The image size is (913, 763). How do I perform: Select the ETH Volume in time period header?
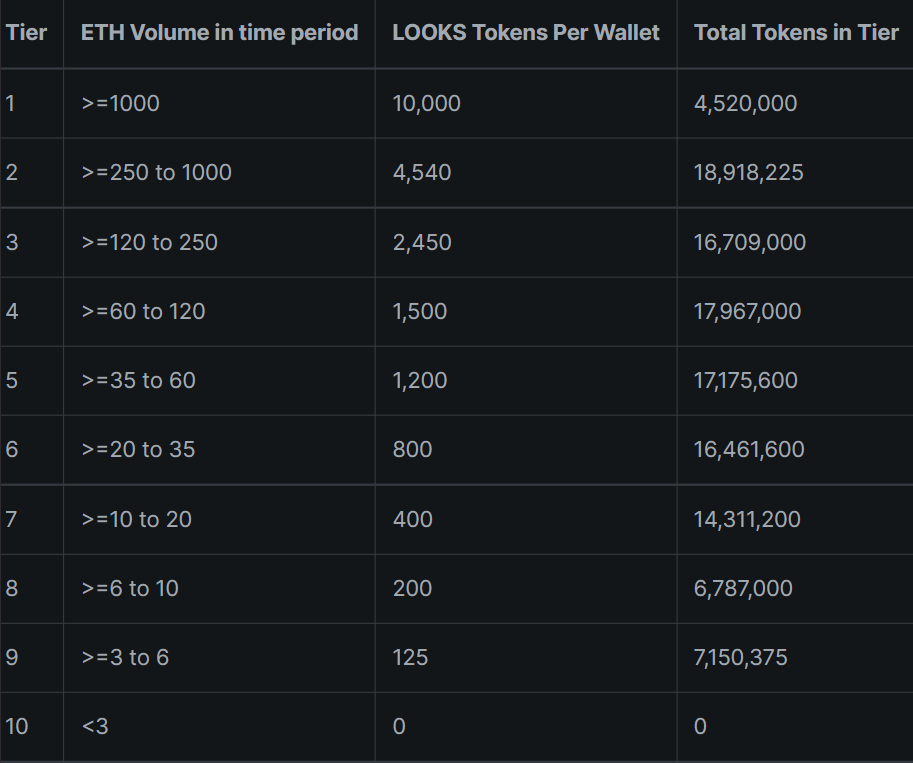(x=219, y=33)
